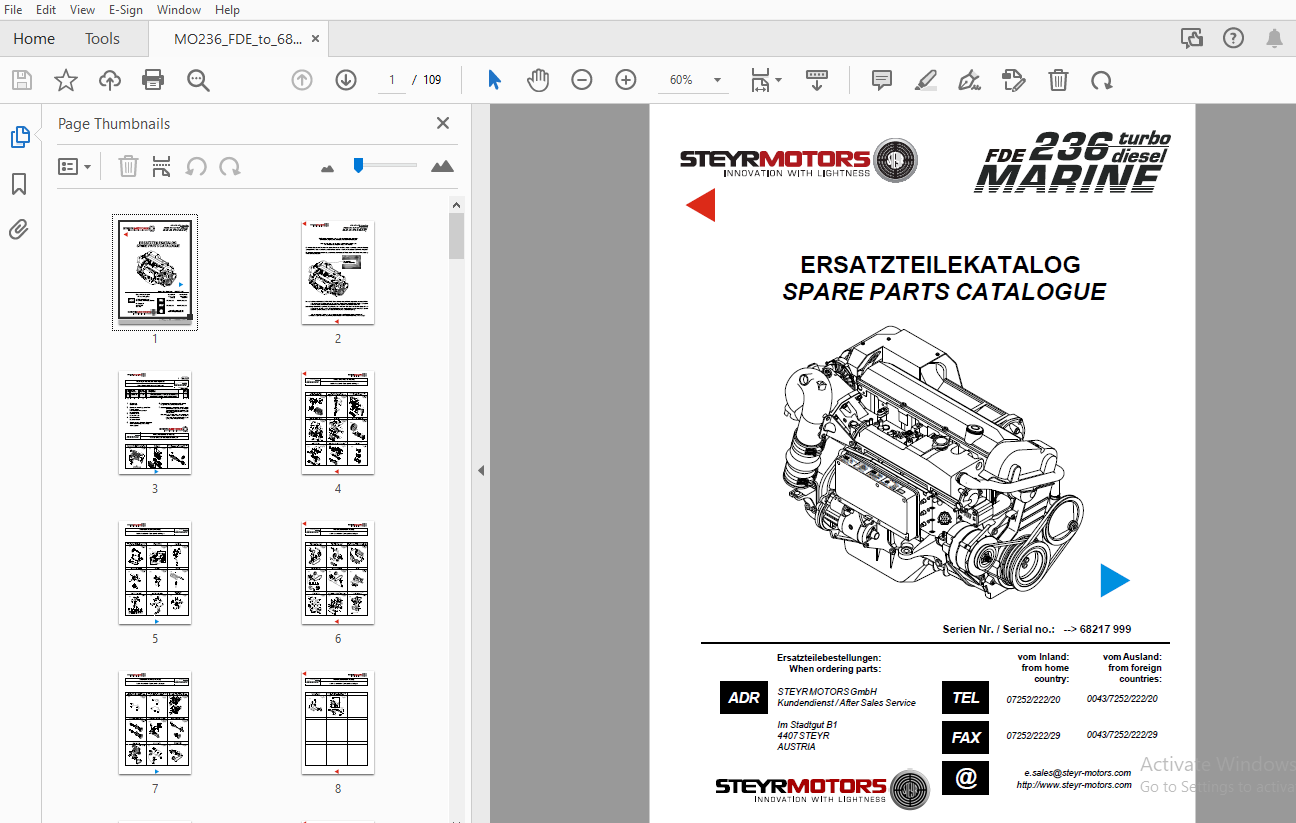This screenshot has width=1296, height=823.
Task: Delete selected thumbnail page trash icon
Action: coord(128,166)
